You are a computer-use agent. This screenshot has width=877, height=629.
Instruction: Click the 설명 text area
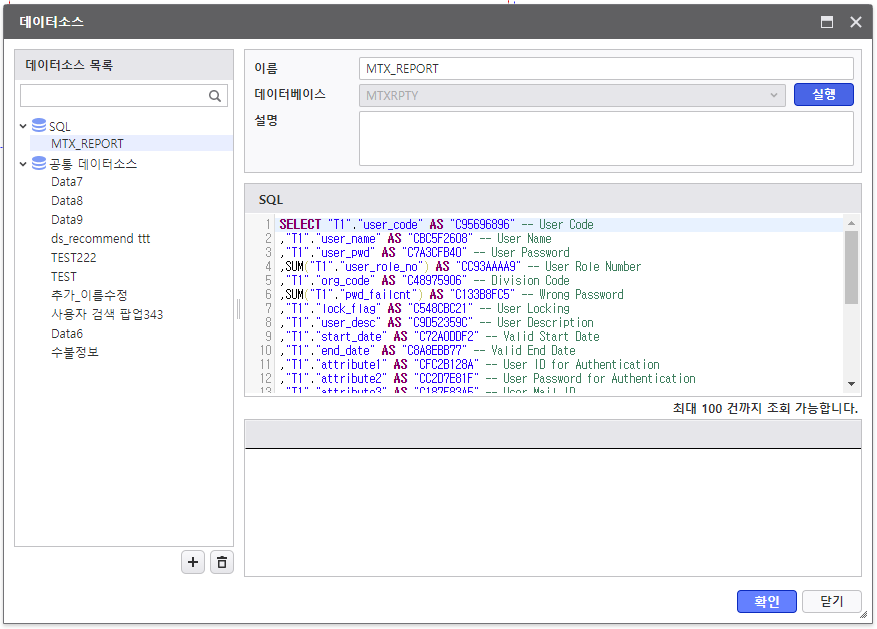(605, 137)
